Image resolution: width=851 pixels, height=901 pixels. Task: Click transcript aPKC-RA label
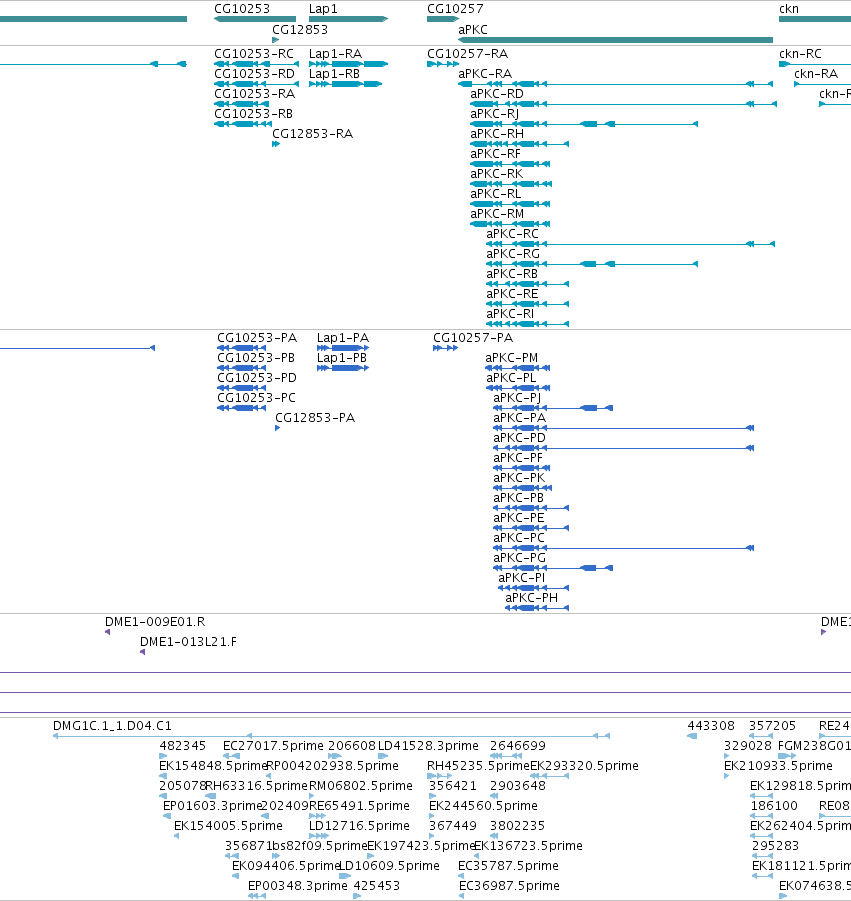click(x=485, y=74)
